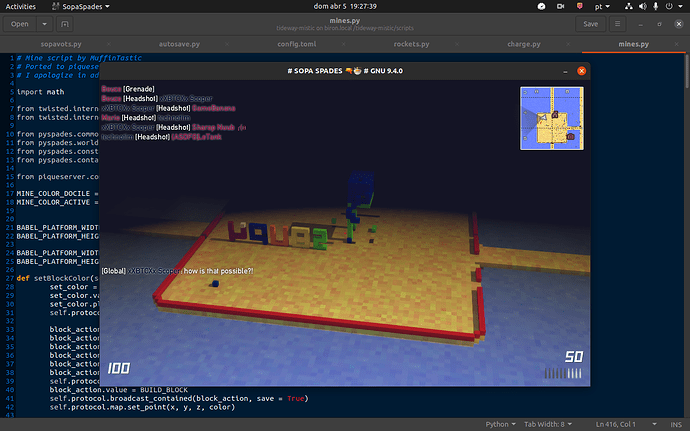Click the Open button in gedit
The width and height of the screenshot is (690, 431).
[21, 23]
